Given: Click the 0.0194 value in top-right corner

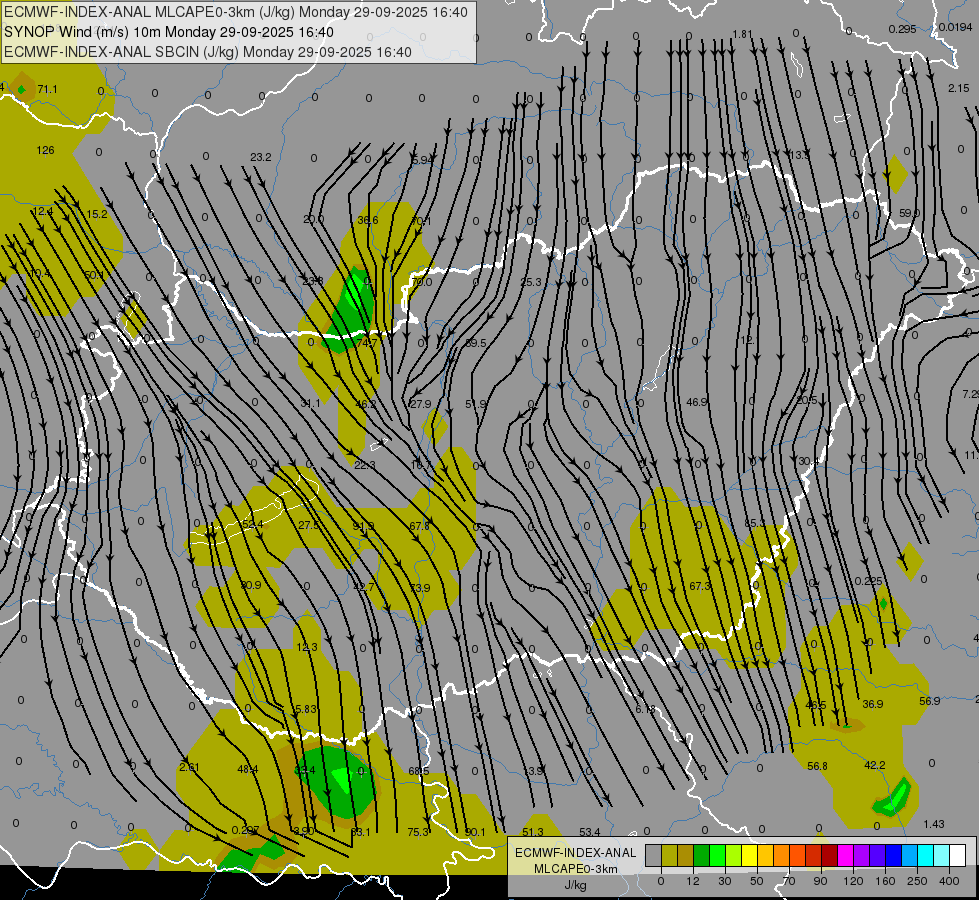Looking at the screenshot, I should tap(955, 27).
